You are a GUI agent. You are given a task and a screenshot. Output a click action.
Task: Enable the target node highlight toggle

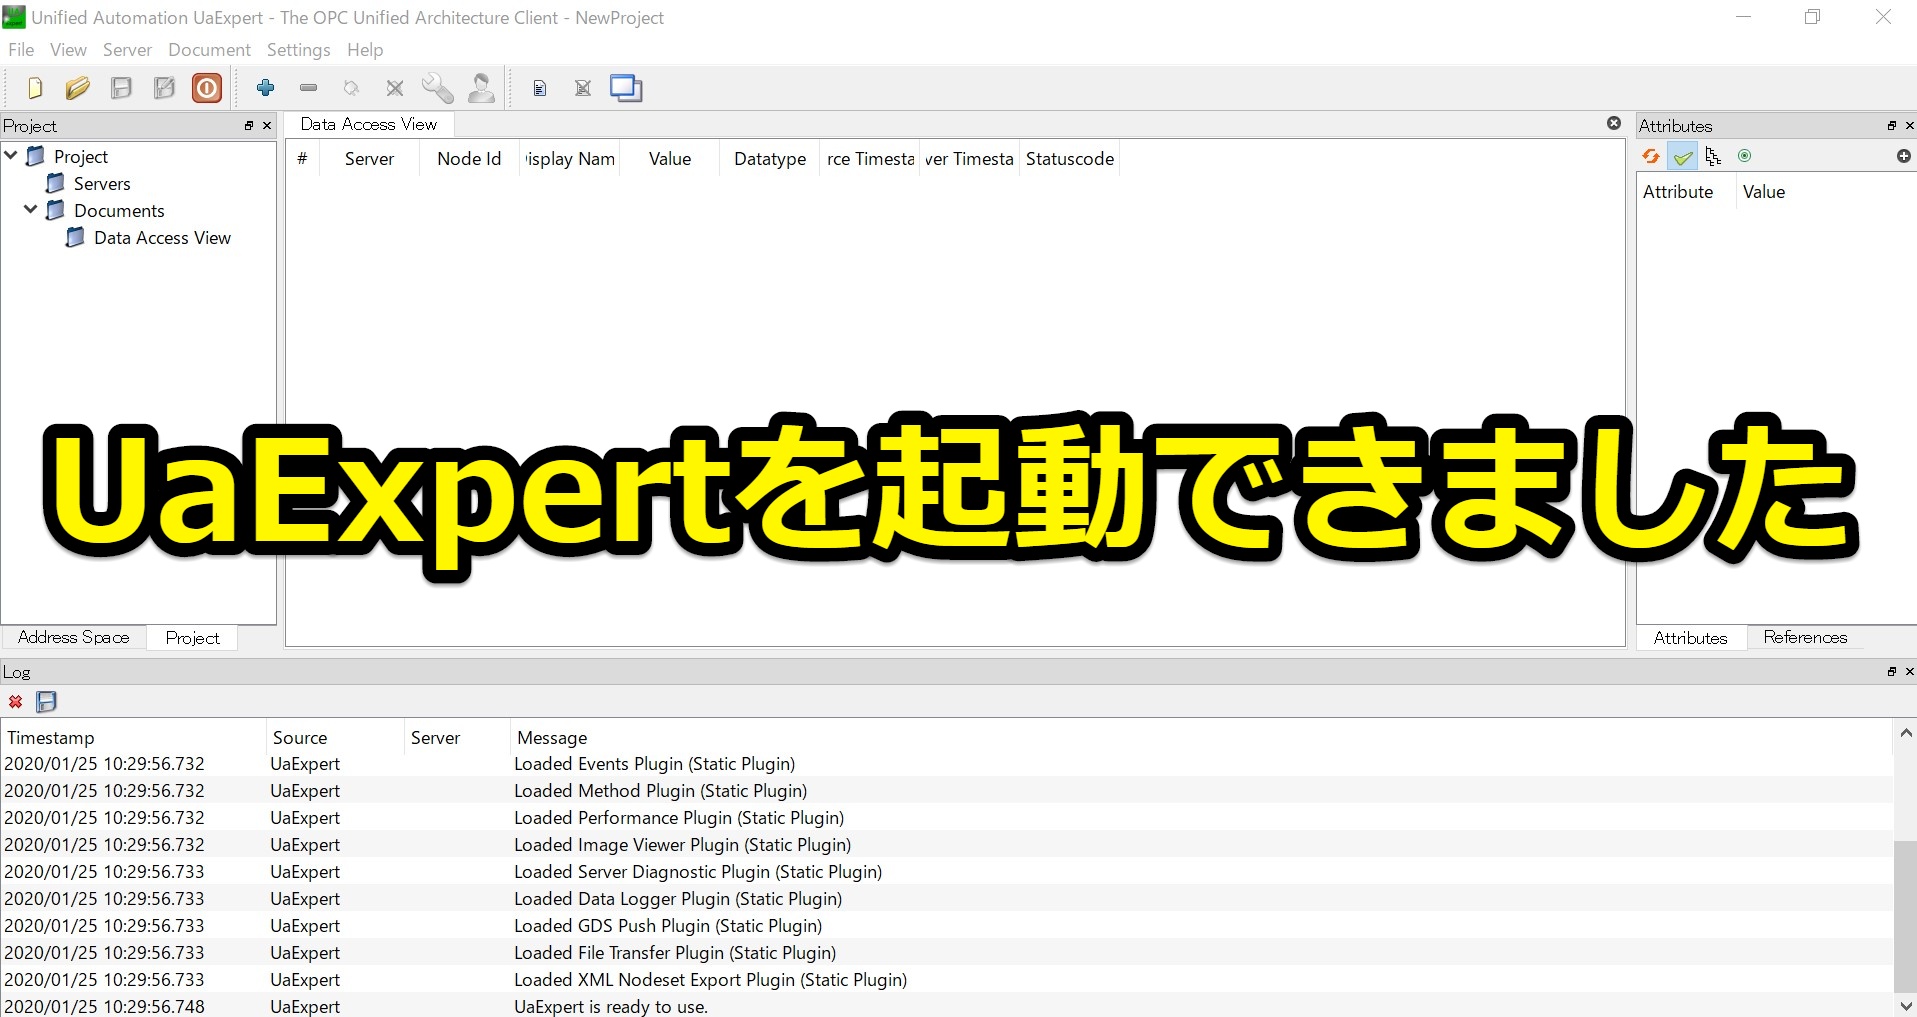[1746, 156]
